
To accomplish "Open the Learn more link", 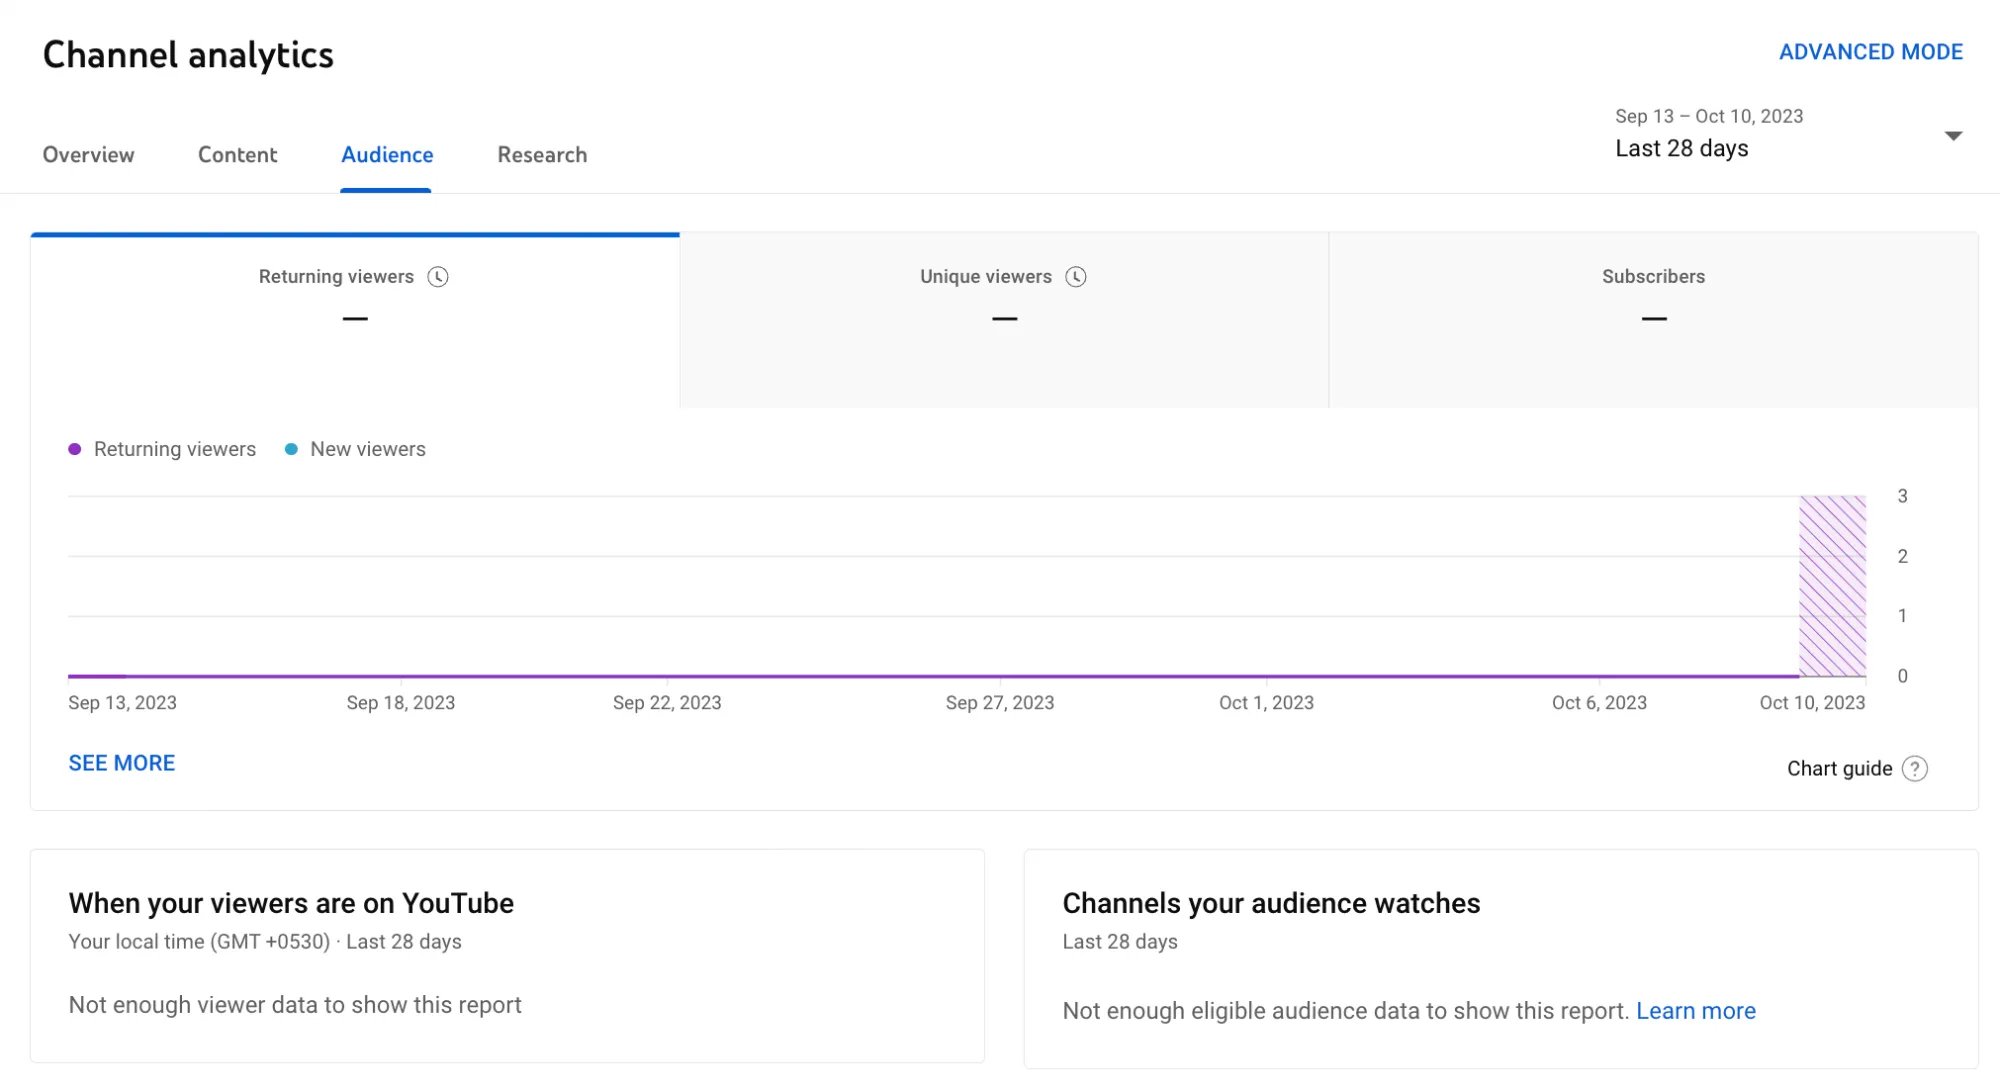I will tap(1695, 1011).
